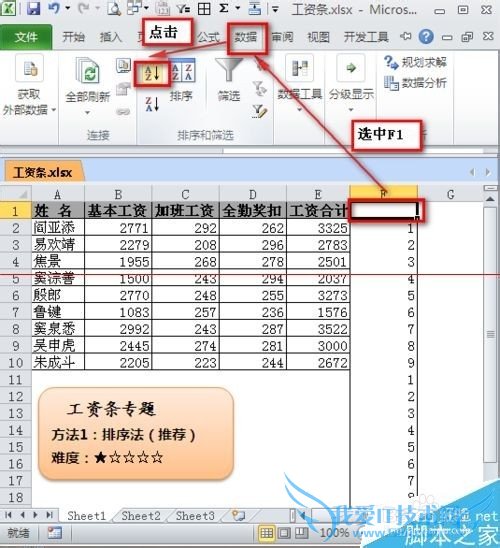Click cell containing 阎亚添

[x=58, y=228]
